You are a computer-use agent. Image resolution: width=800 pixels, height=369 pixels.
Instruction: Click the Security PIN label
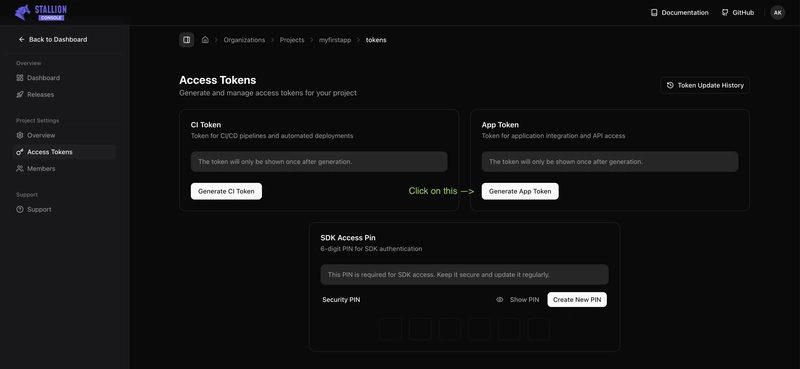click(341, 300)
